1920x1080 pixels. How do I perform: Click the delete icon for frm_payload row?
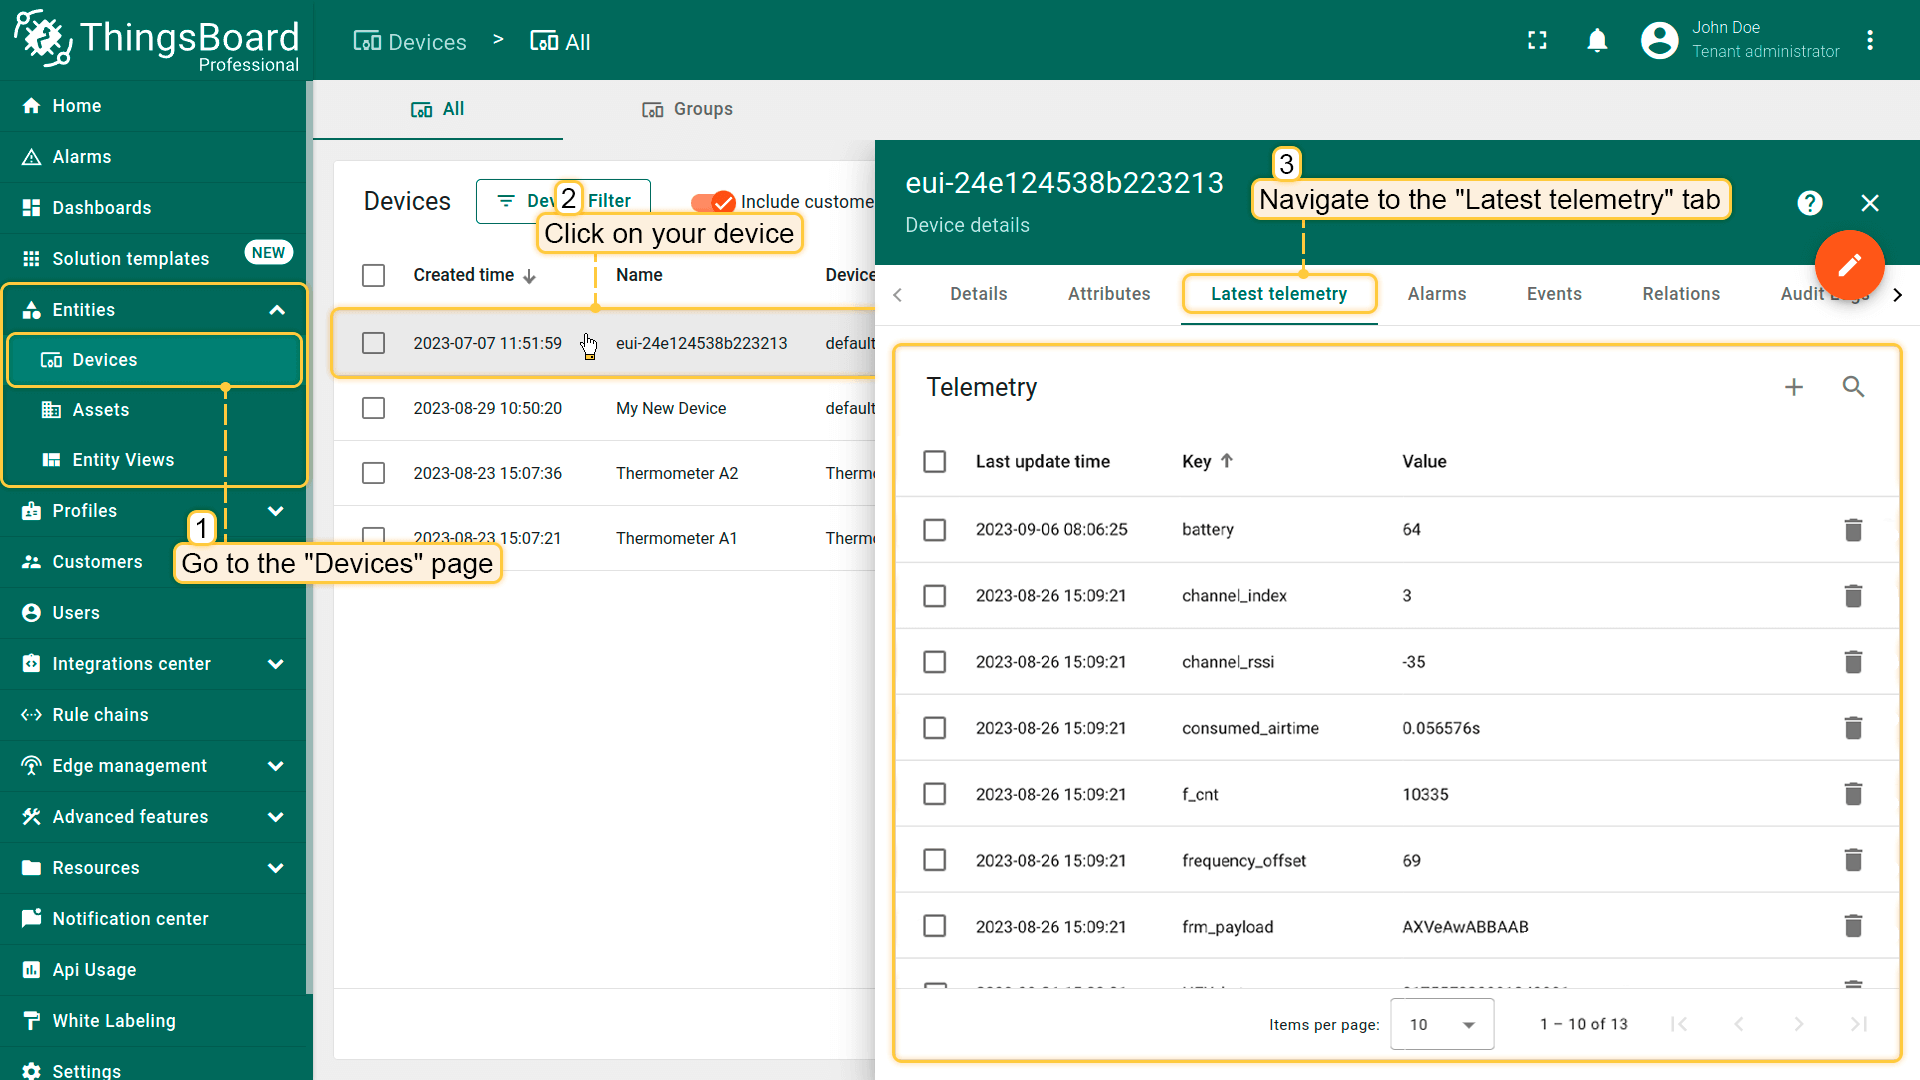click(1853, 926)
